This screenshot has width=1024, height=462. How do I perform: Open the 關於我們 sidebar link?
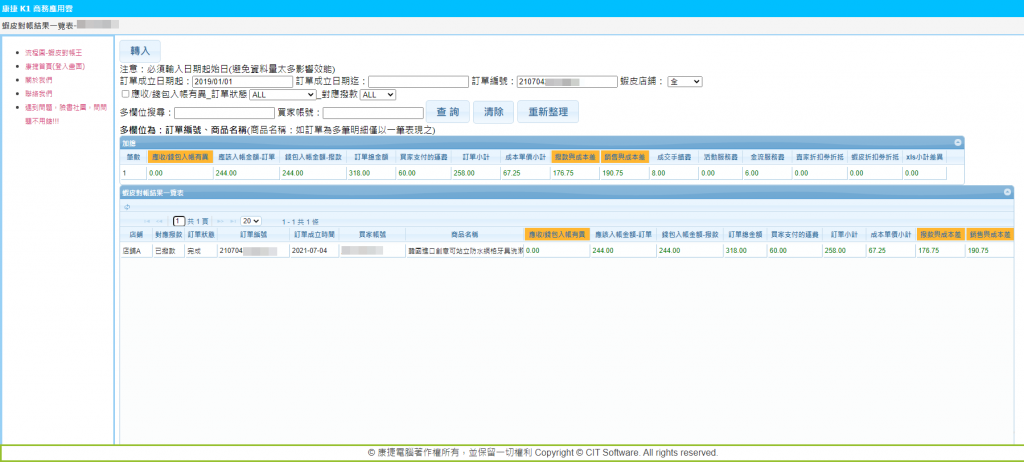pos(36,79)
